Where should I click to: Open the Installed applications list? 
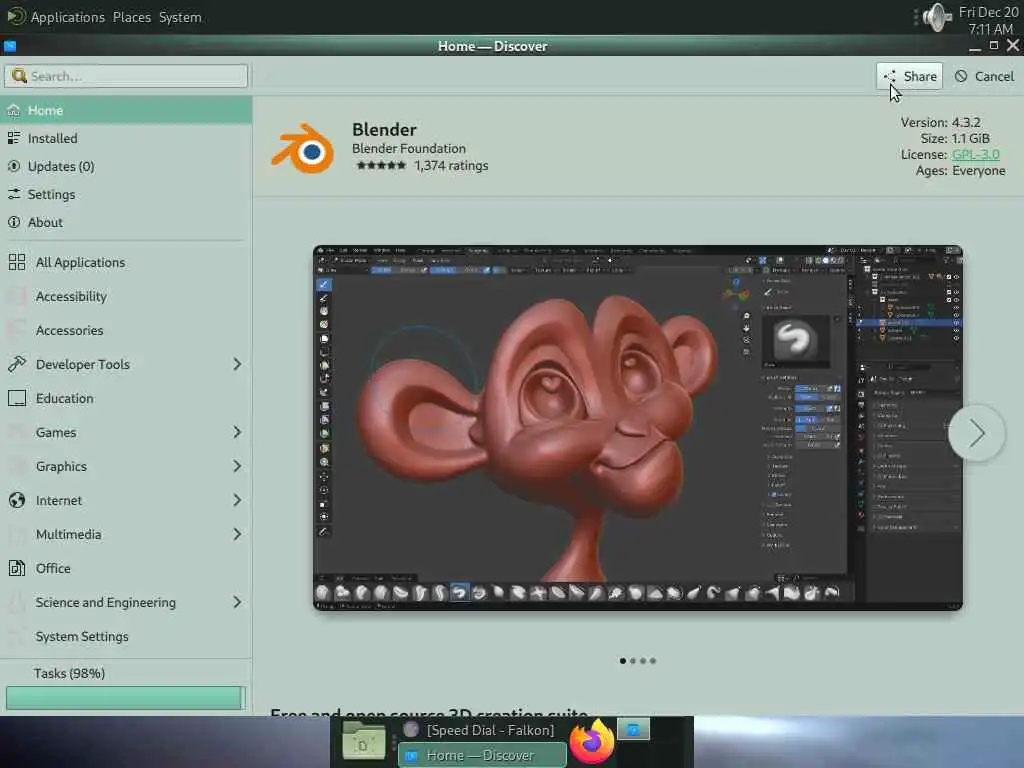tap(125, 138)
